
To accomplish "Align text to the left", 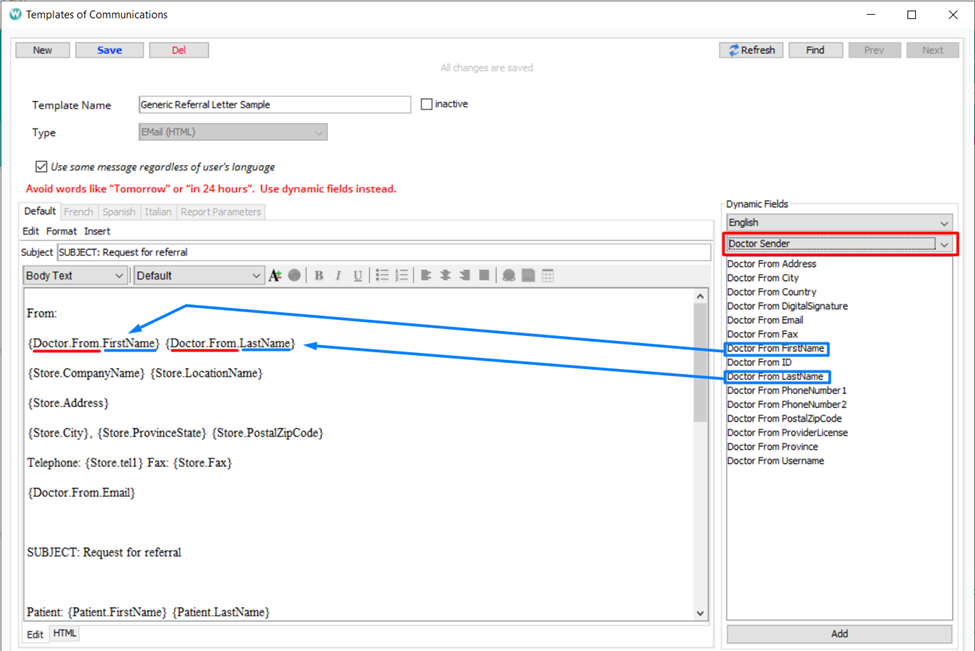I will (x=426, y=275).
